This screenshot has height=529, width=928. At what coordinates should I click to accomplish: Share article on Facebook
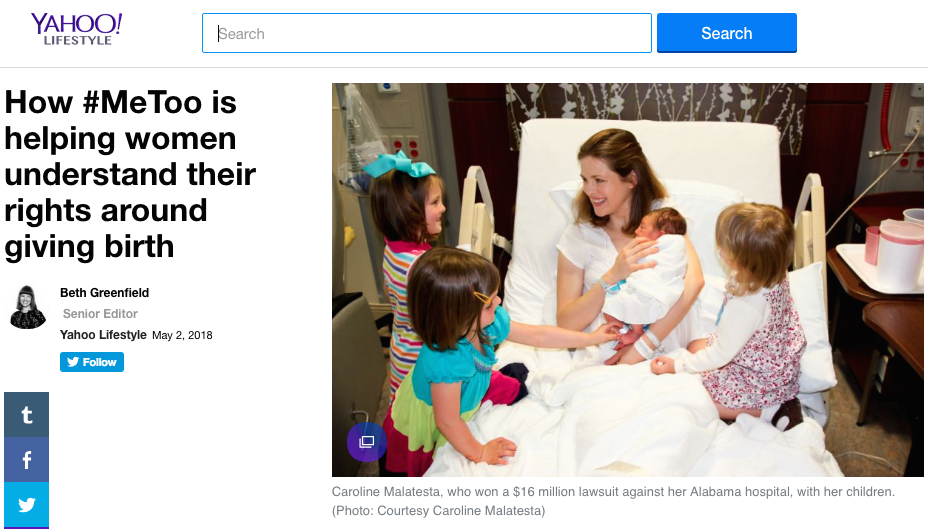tap(27, 460)
